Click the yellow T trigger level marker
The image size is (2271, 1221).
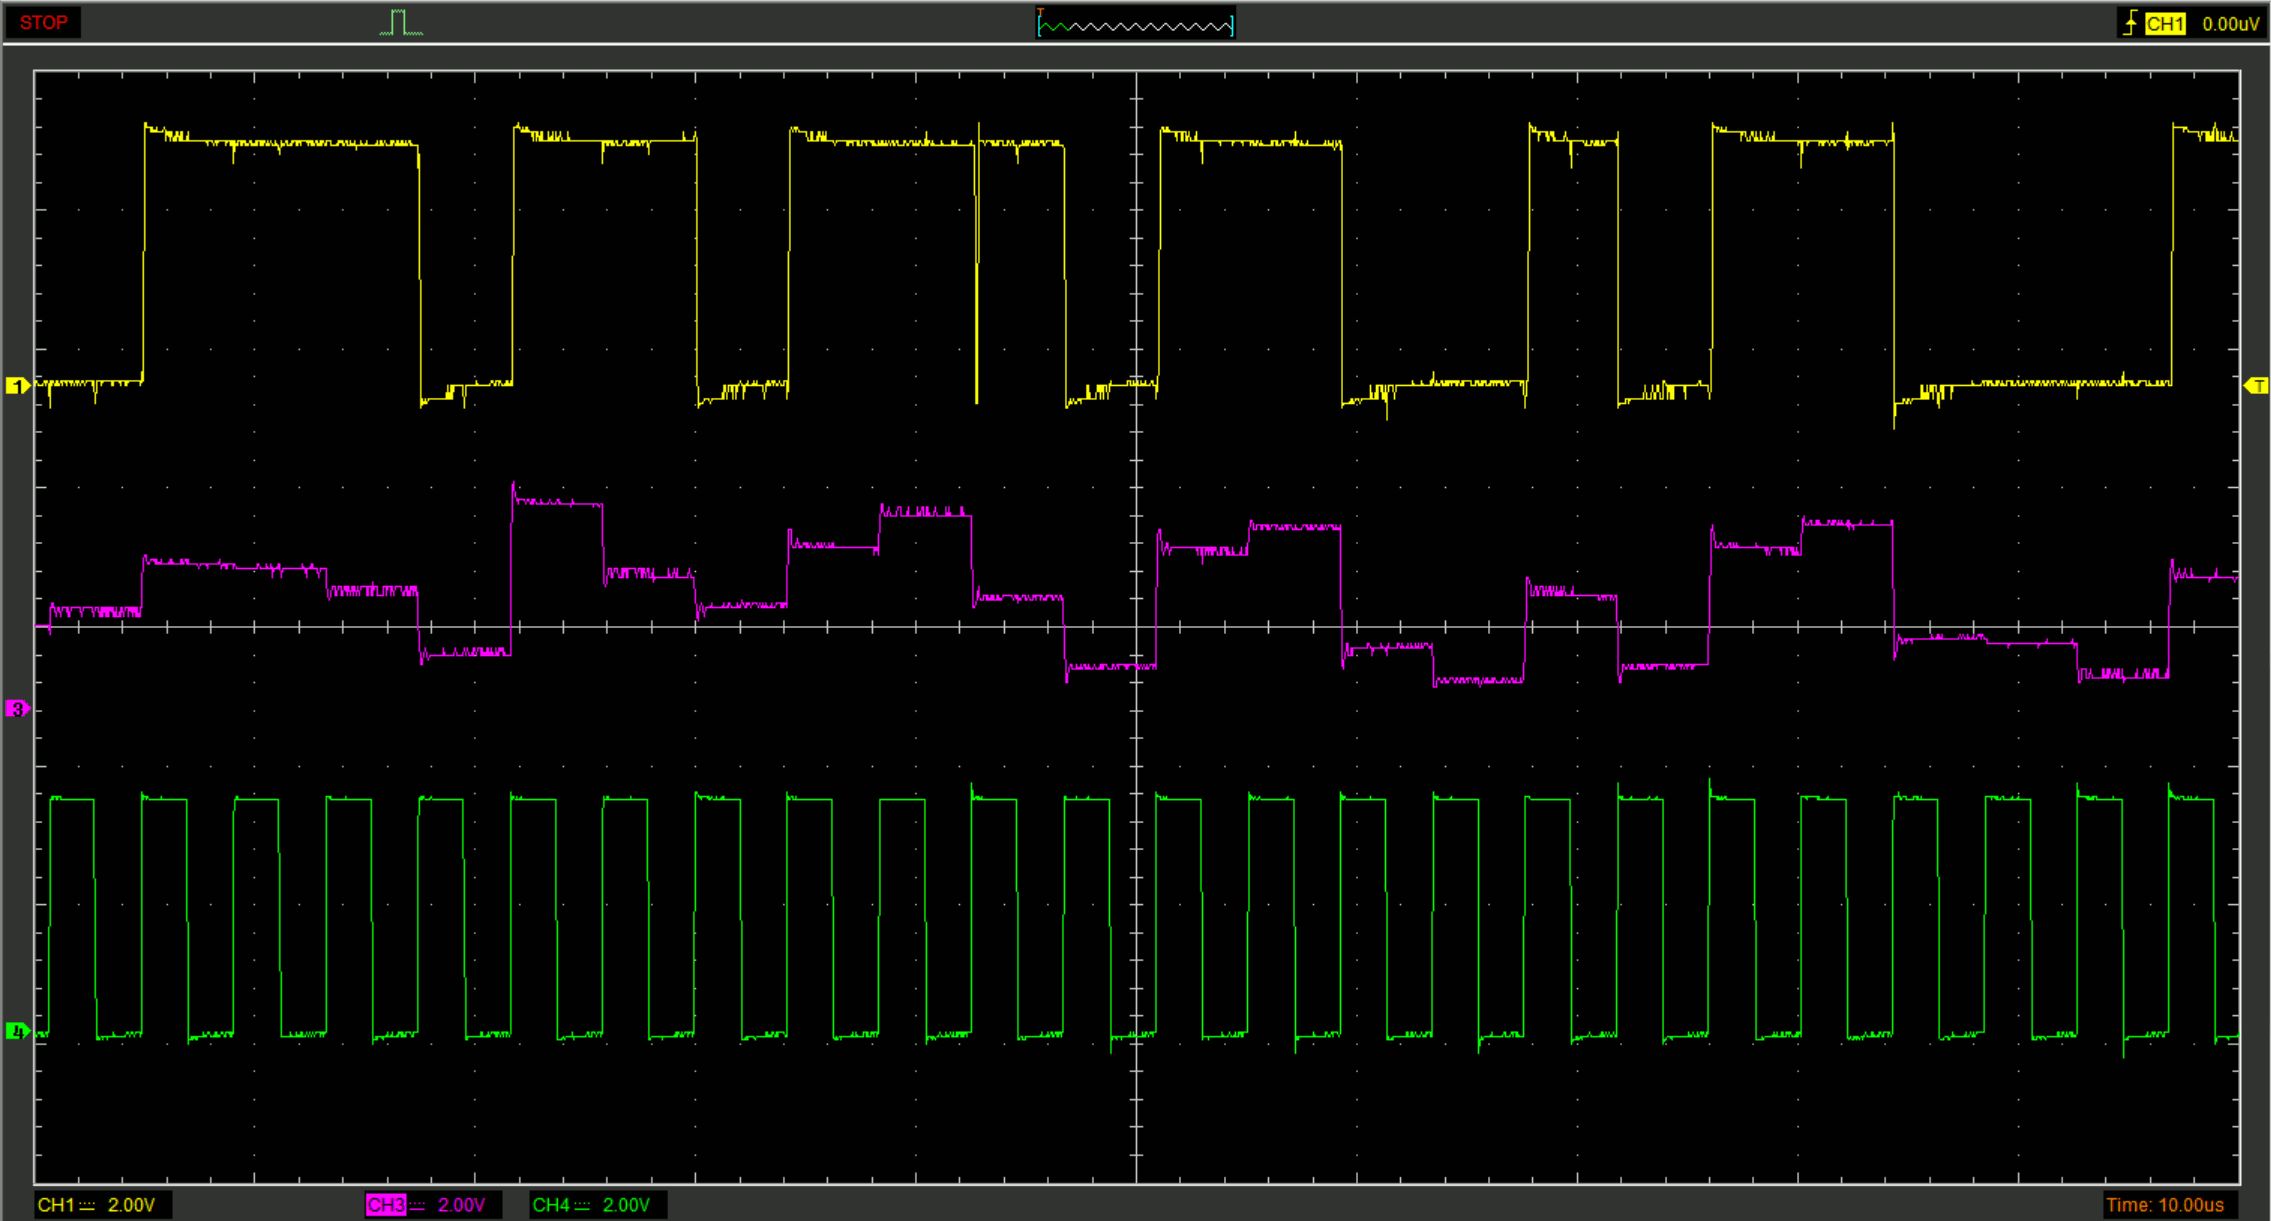pos(2256,385)
